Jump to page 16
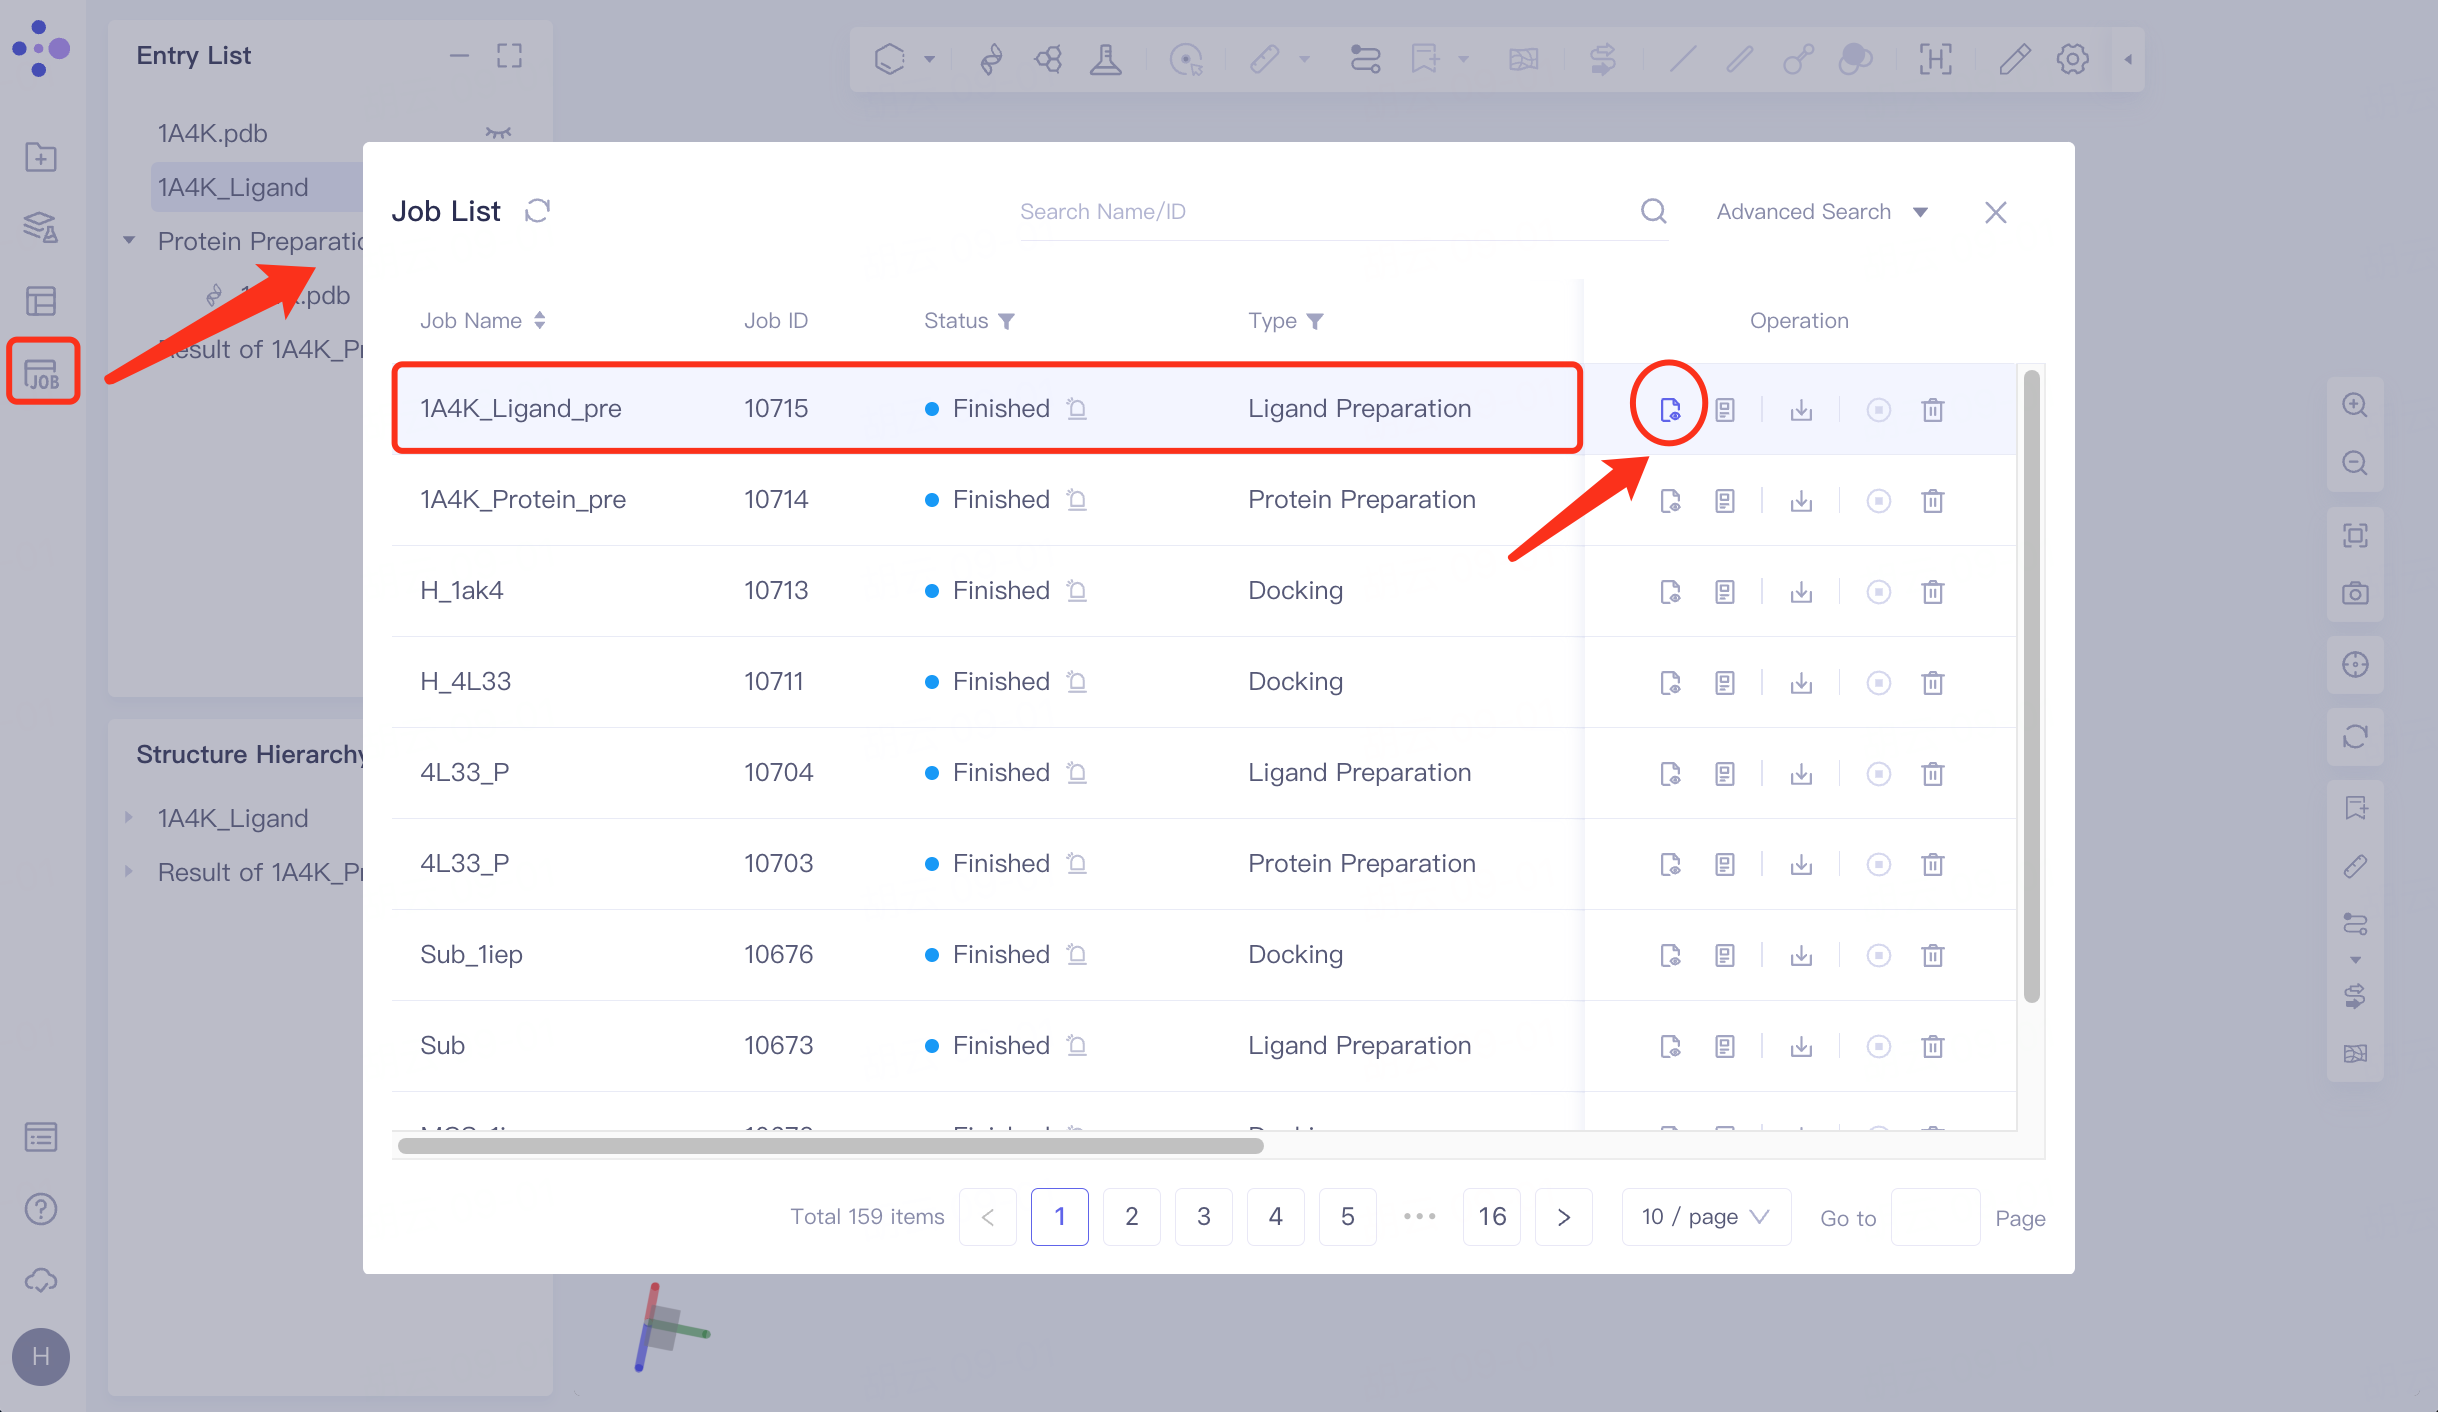This screenshot has width=2438, height=1412. 1491,1216
